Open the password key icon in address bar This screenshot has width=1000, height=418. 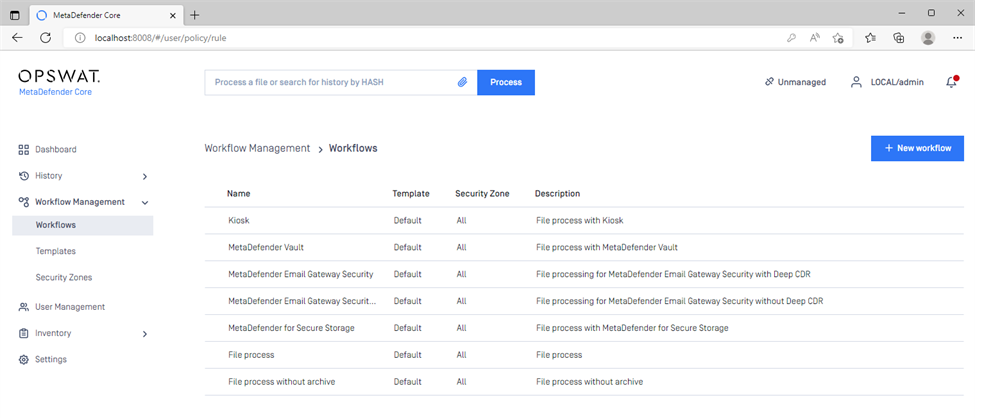tap(791, 38)
